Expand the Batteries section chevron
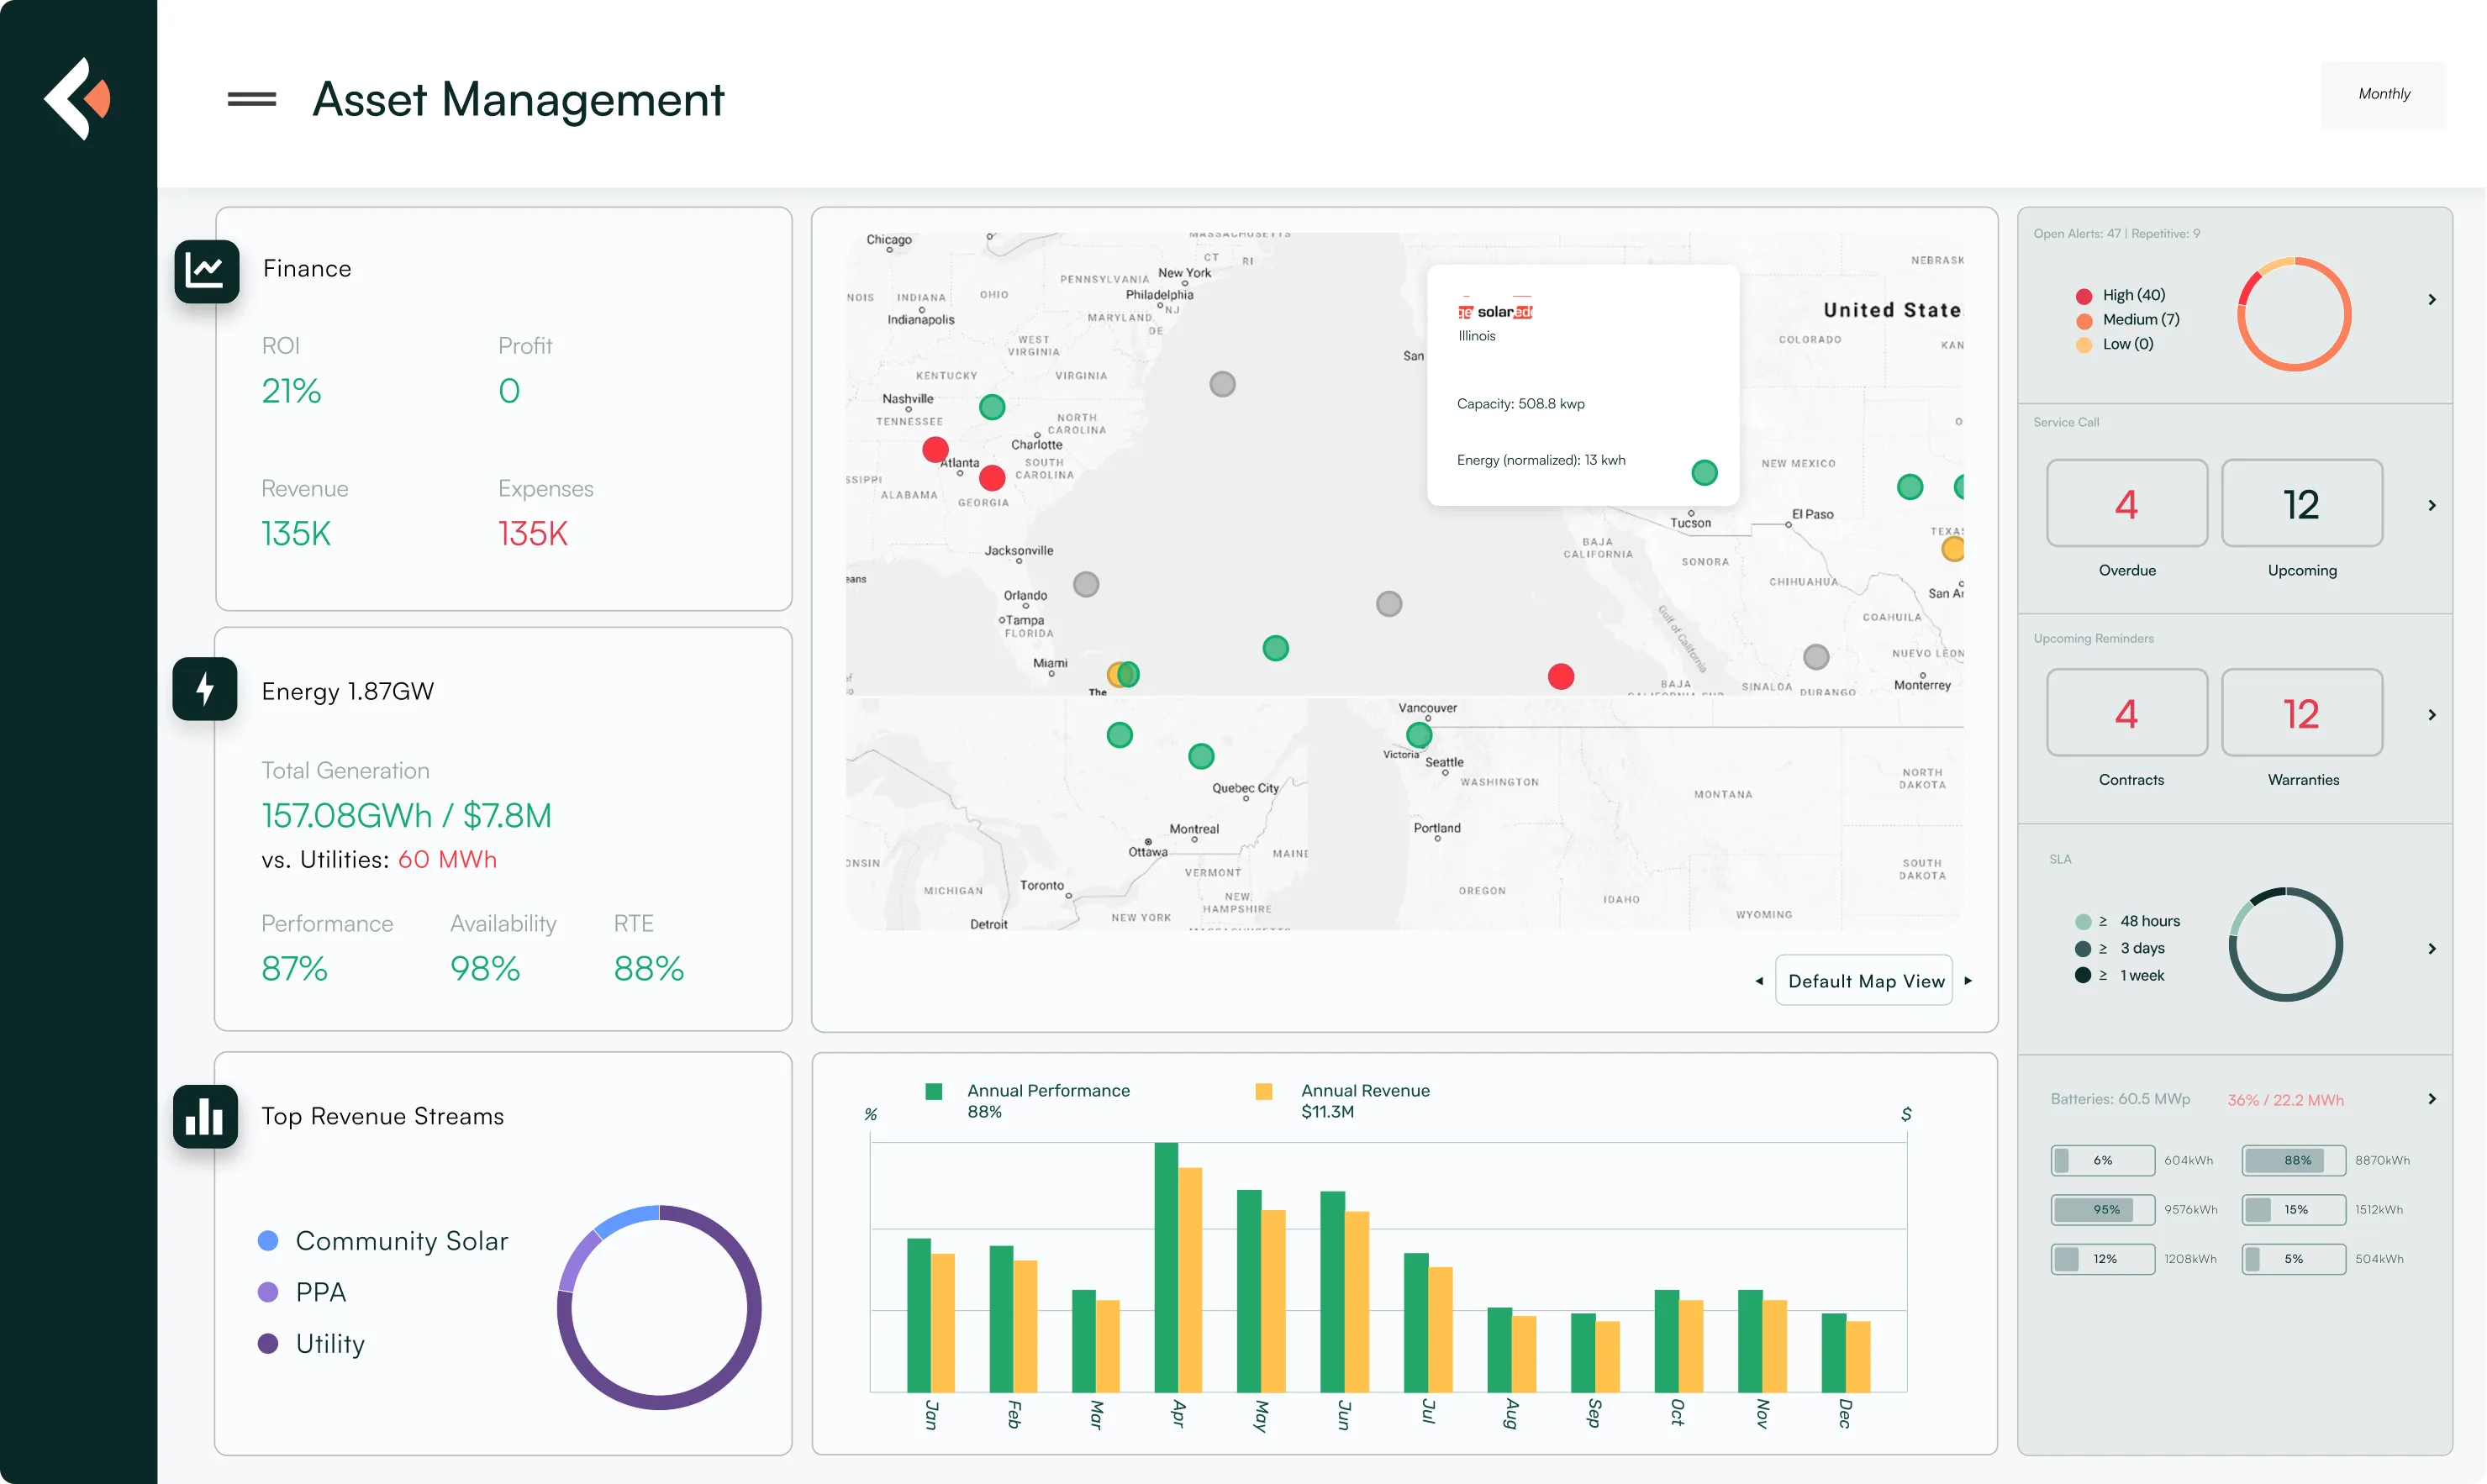 coord(2432,1099)
